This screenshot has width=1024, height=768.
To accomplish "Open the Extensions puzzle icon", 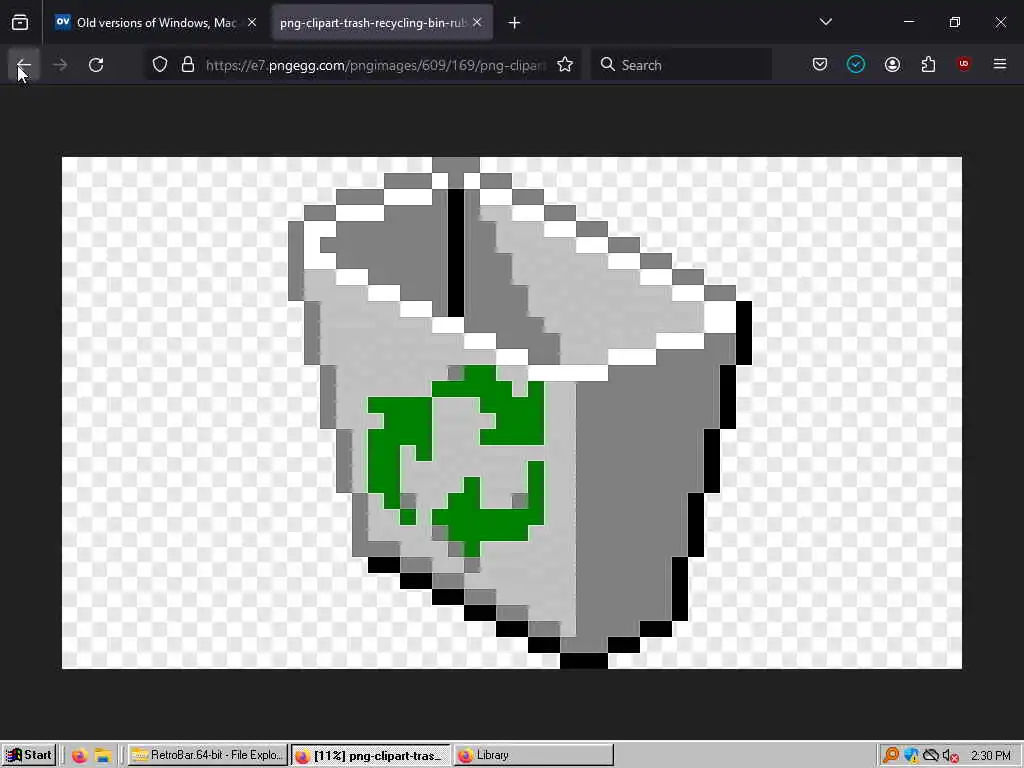I will coord(928,64).
